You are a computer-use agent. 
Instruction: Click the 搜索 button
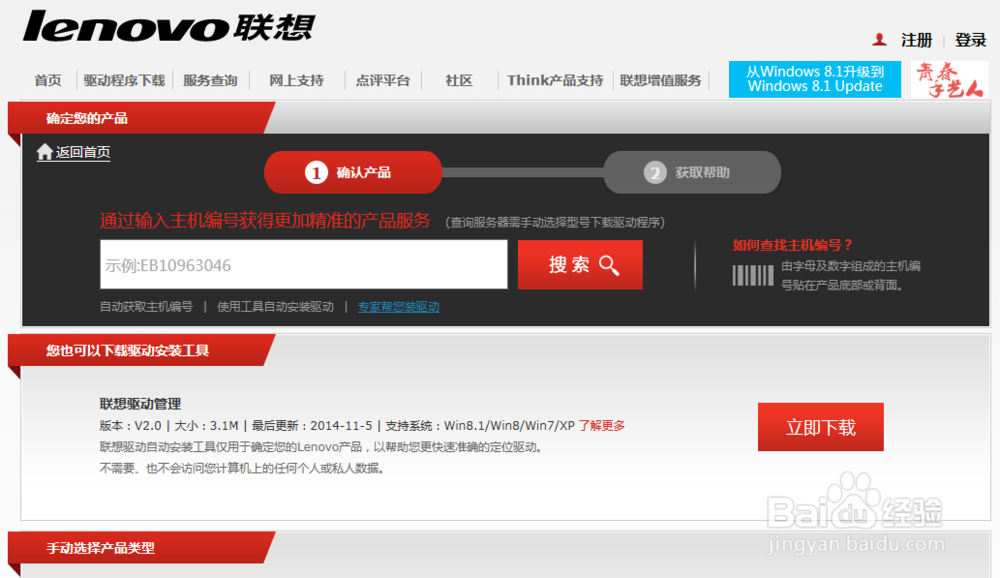[x=580, y=264]
